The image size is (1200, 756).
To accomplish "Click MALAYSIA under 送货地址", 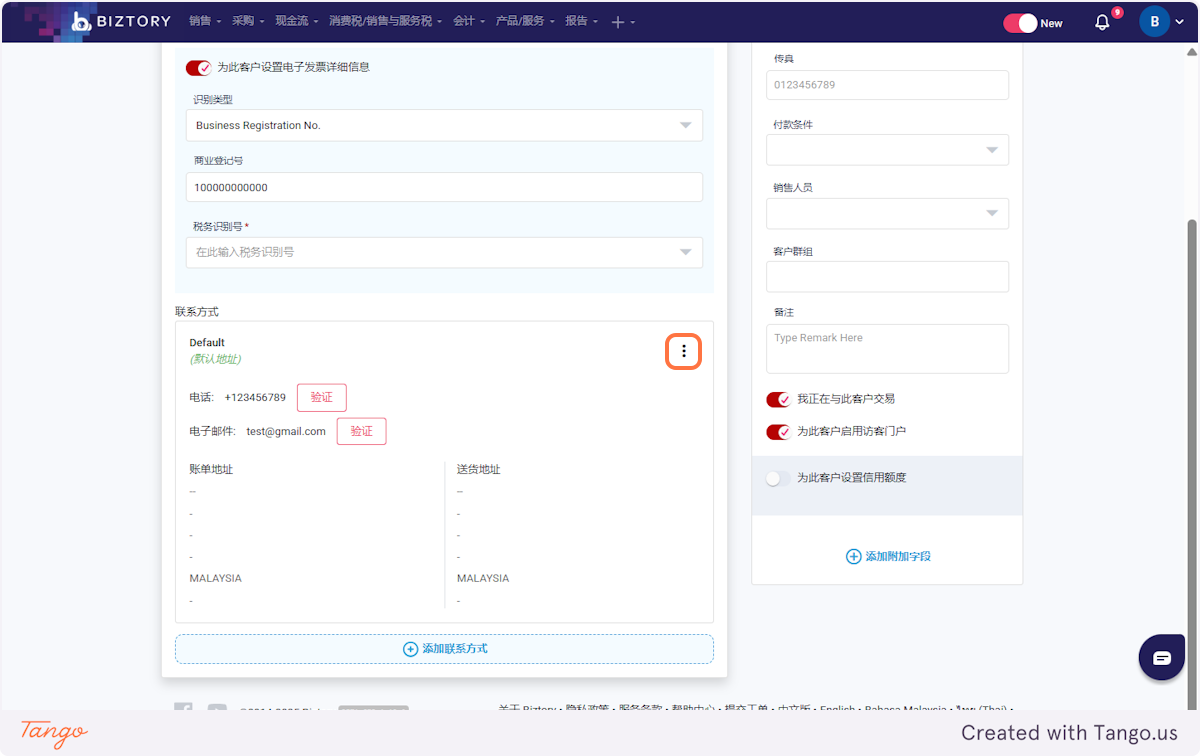I will pyautogui.click(x=483, y=578).
